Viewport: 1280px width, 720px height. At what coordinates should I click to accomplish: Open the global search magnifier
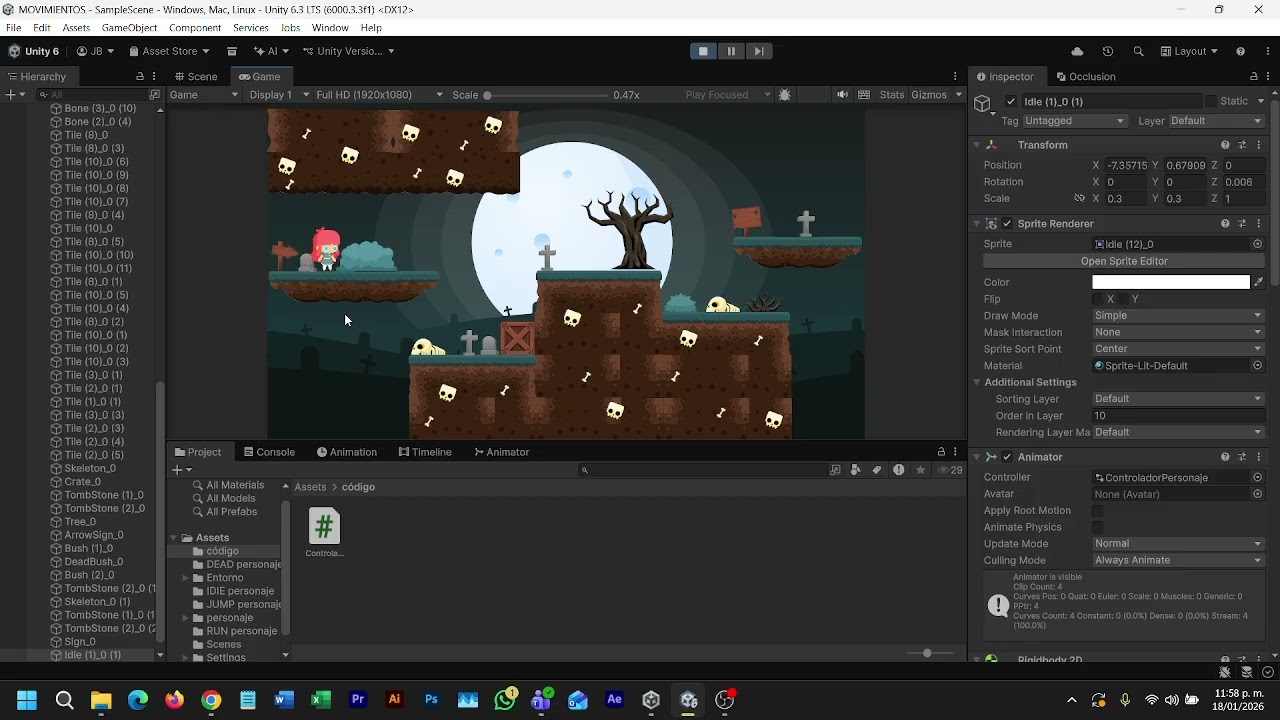(x=1138, y=51)
